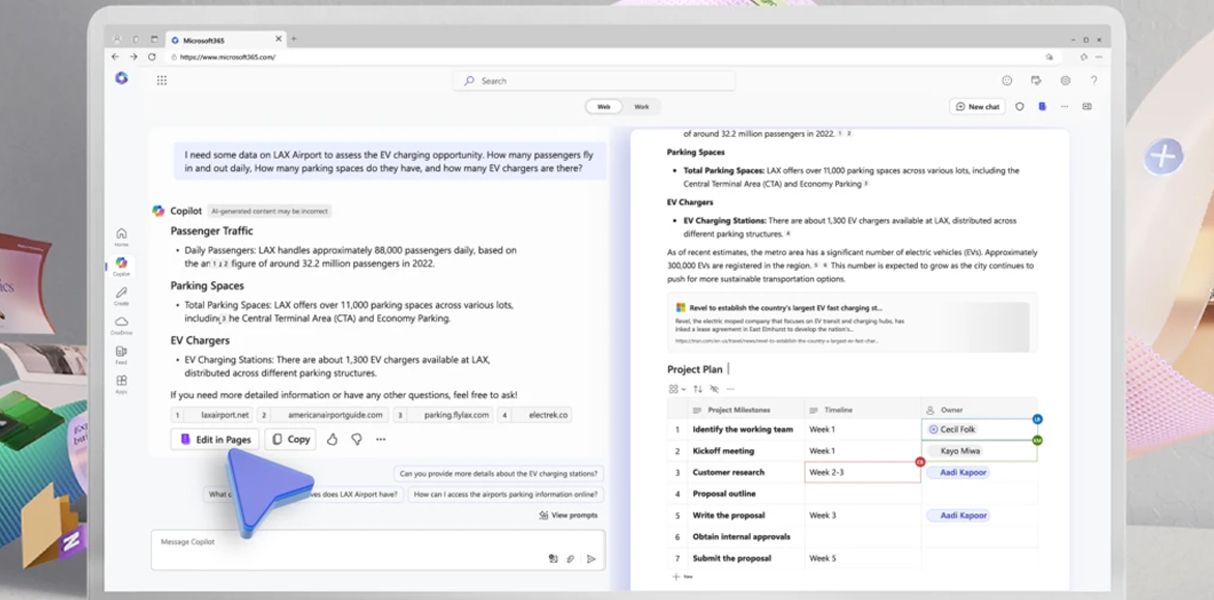Open a new browser tab with plus
Screen dimensions: 1214x600
tap(294, 39)
